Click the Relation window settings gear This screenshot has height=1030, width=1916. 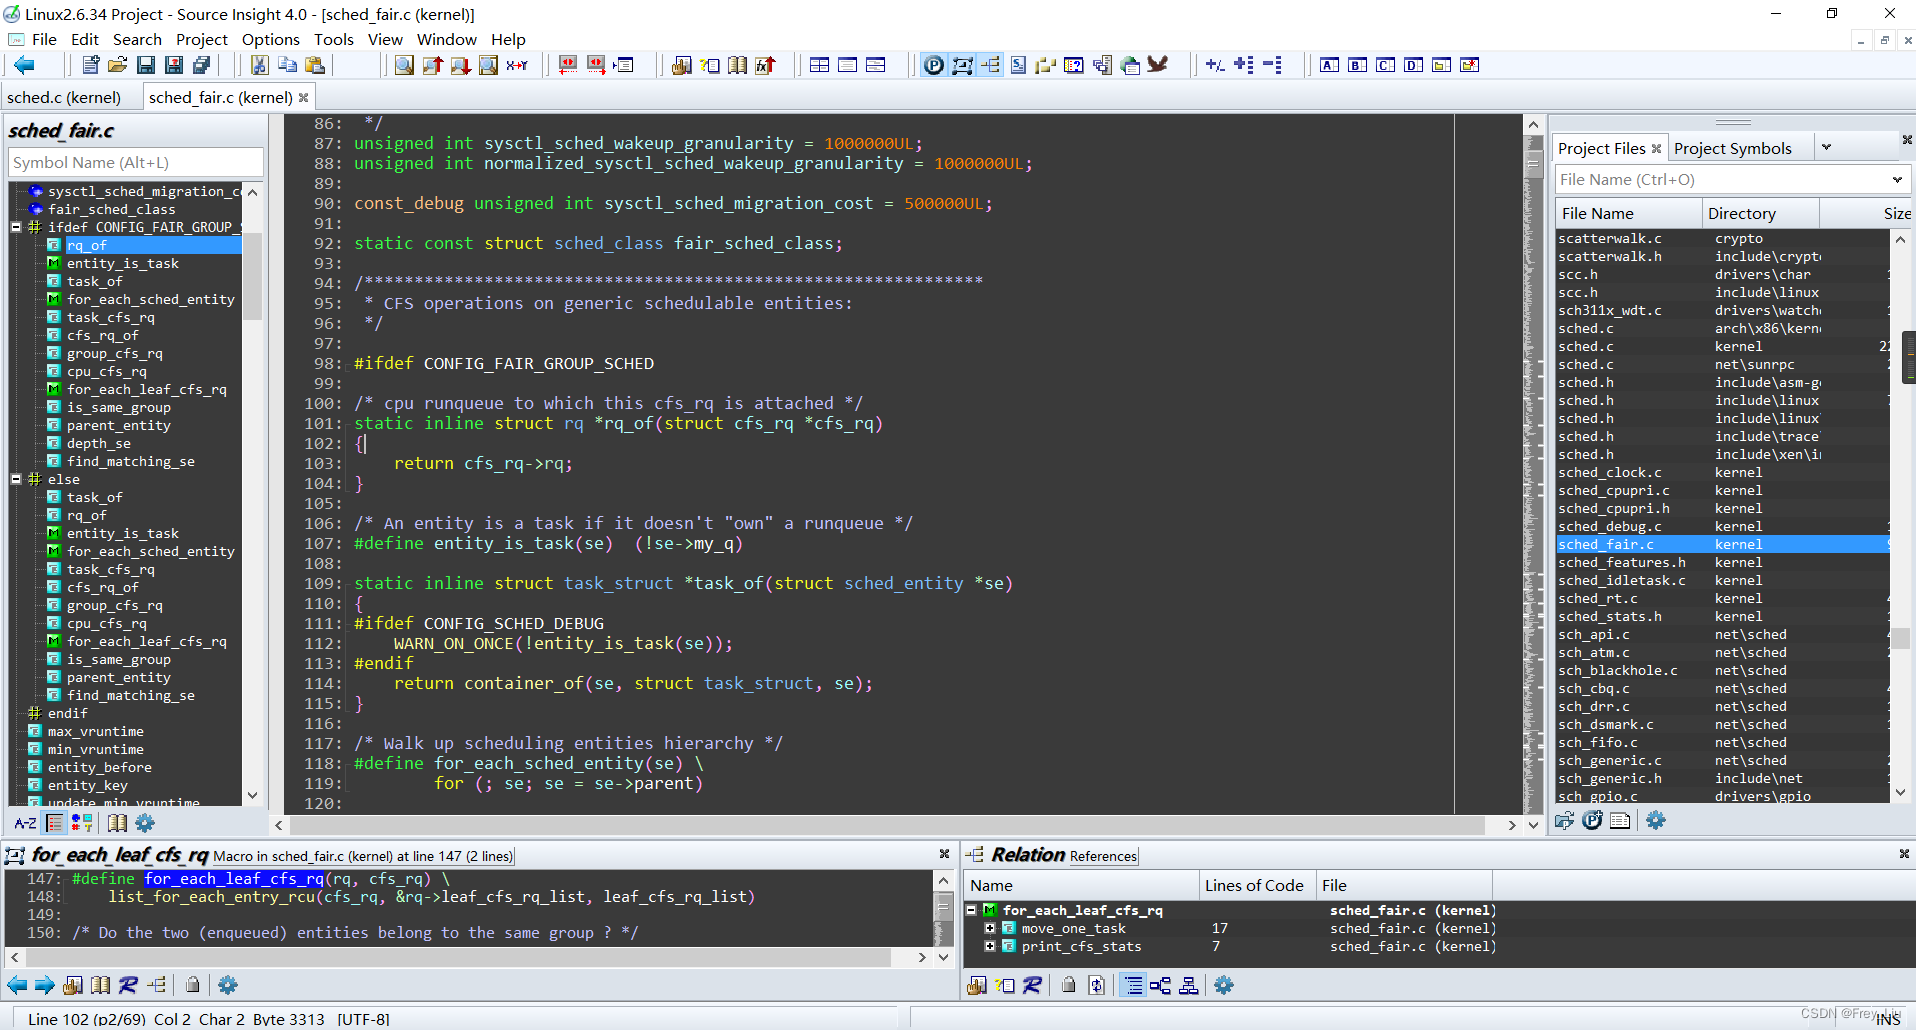pos(1224,985)
